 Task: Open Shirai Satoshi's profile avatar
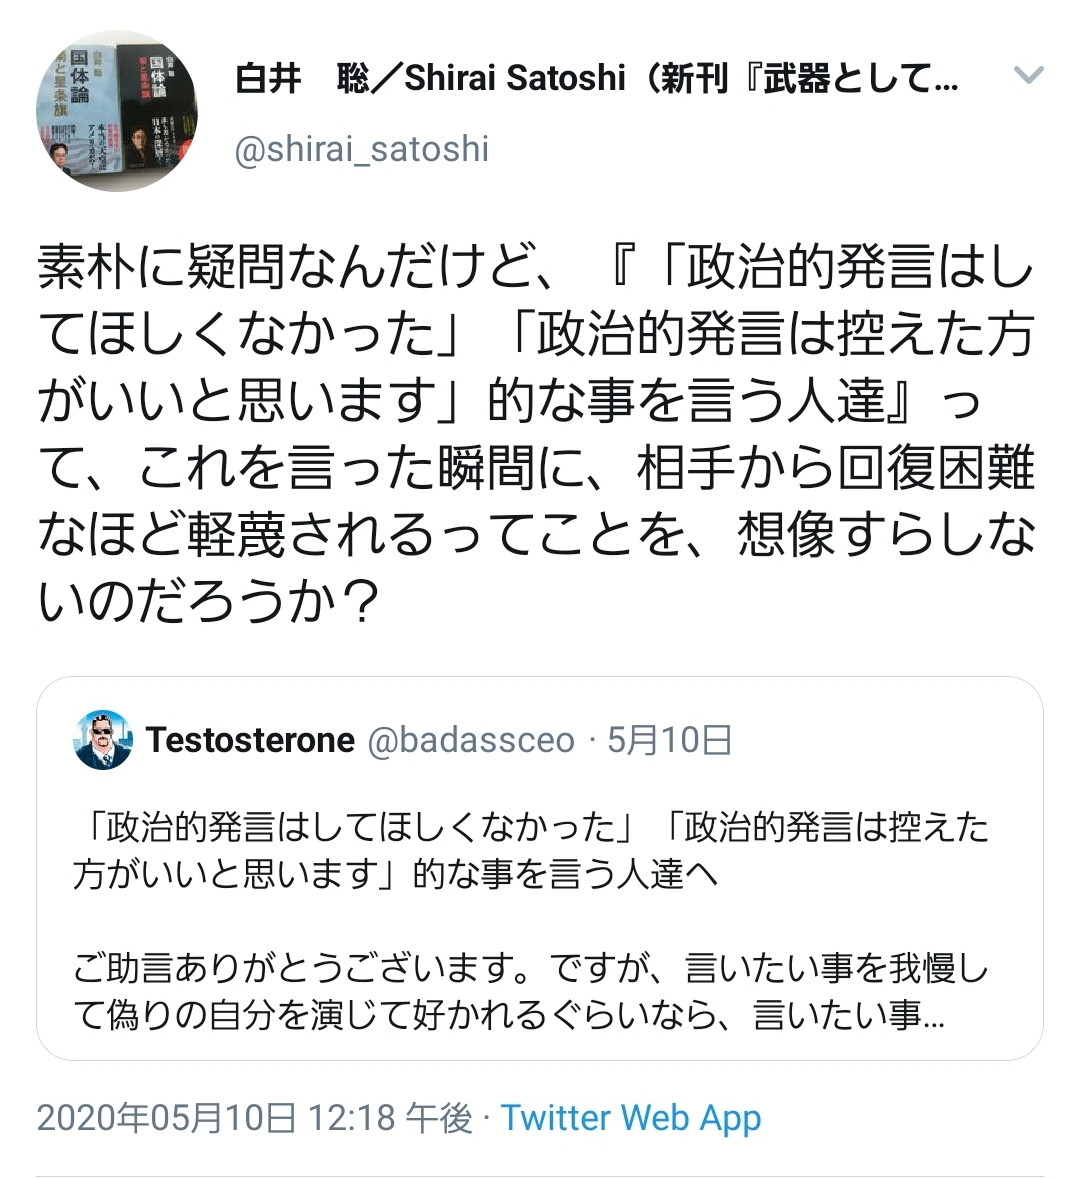116,110
